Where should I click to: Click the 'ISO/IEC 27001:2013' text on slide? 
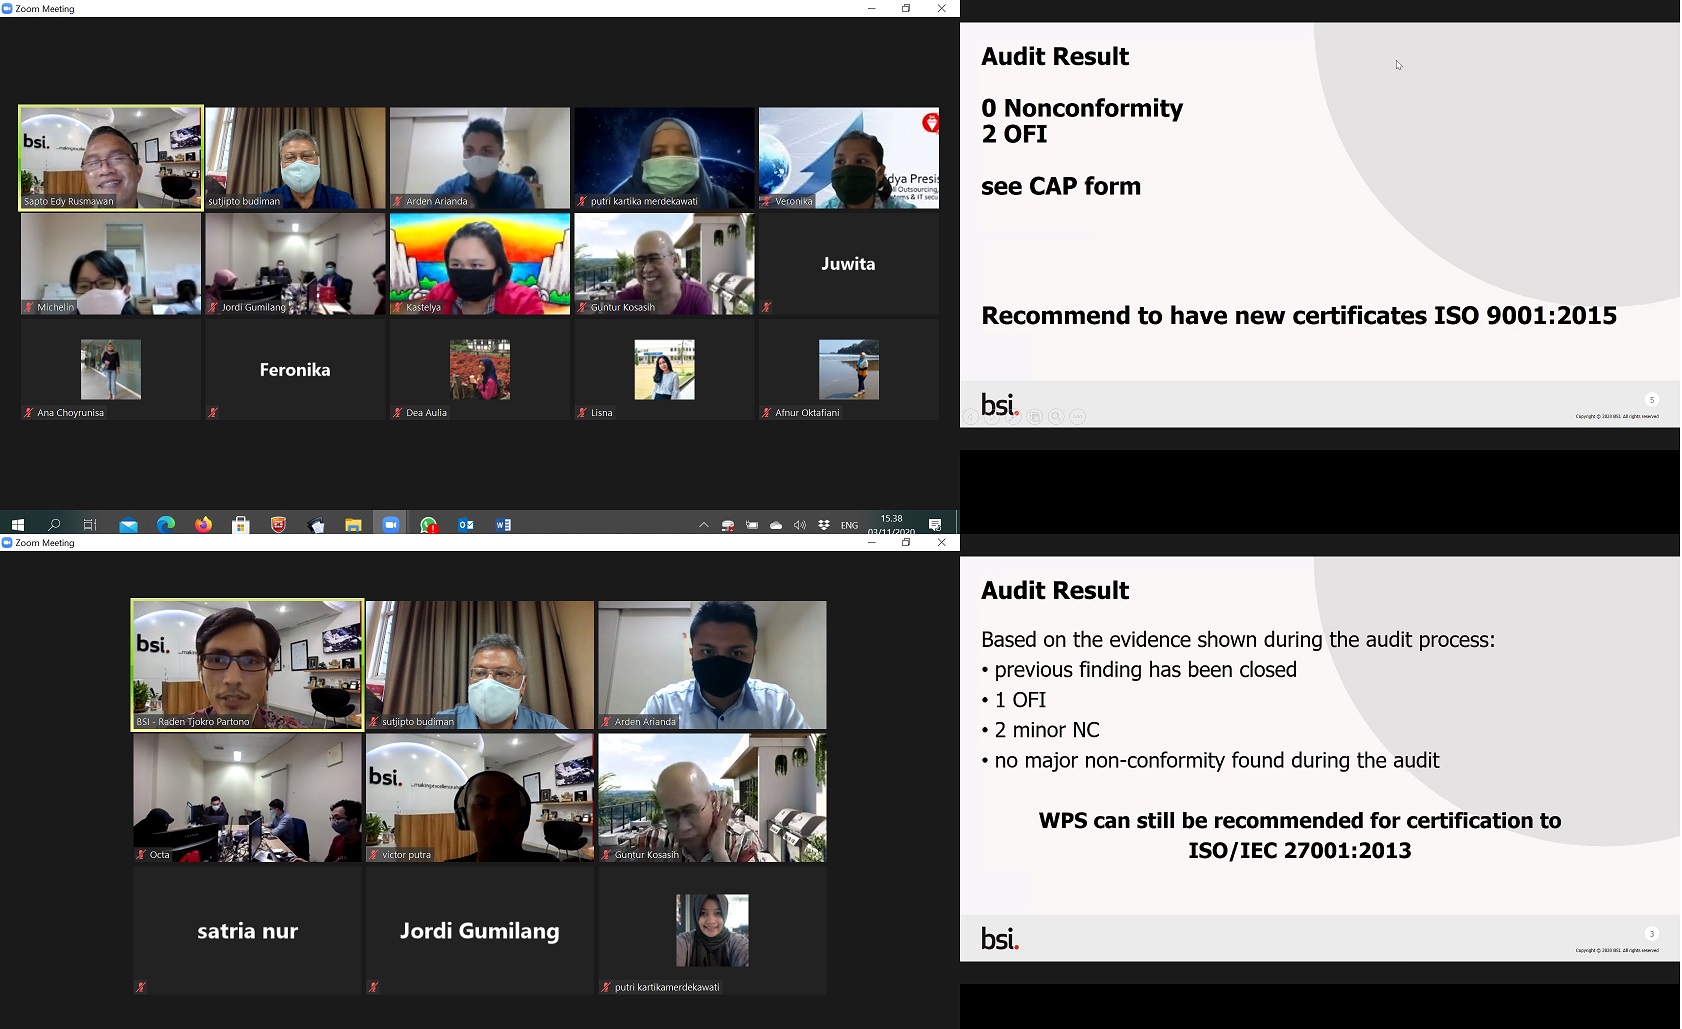pos(1300,851)
